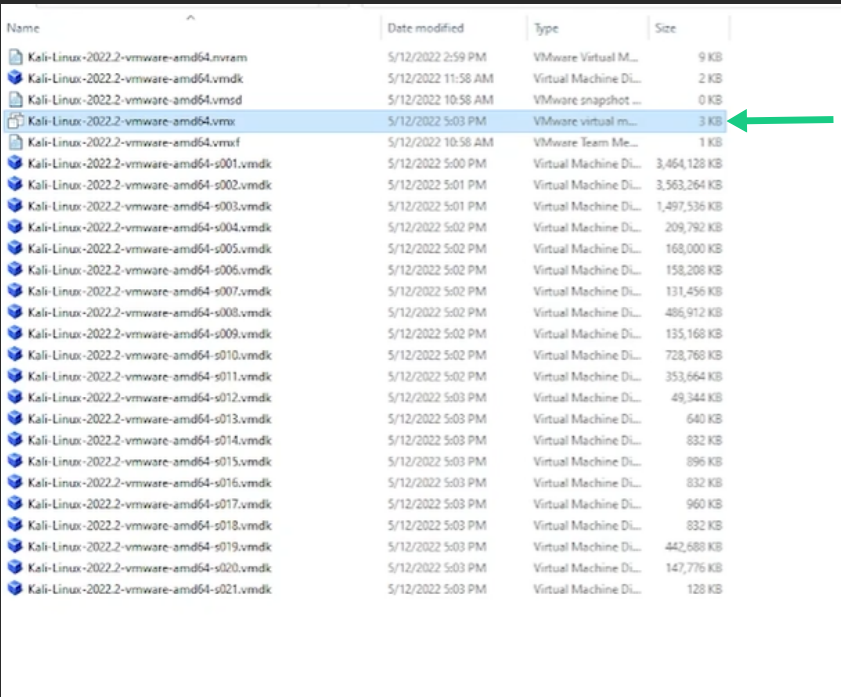Click the disk icon for s013.vmdk
Image resolution: width=841 pixels, height=697 pixels.
[16, 419]
